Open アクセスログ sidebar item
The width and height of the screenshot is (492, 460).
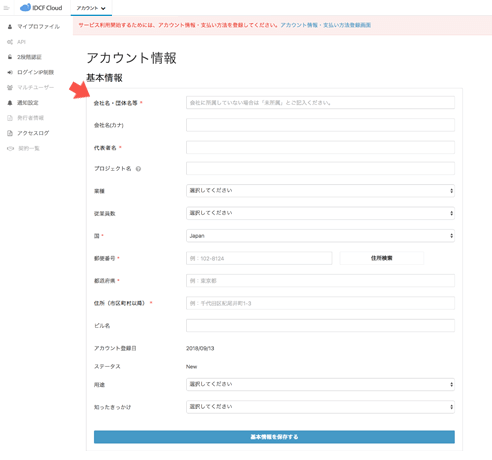click(x=33, y=133)
